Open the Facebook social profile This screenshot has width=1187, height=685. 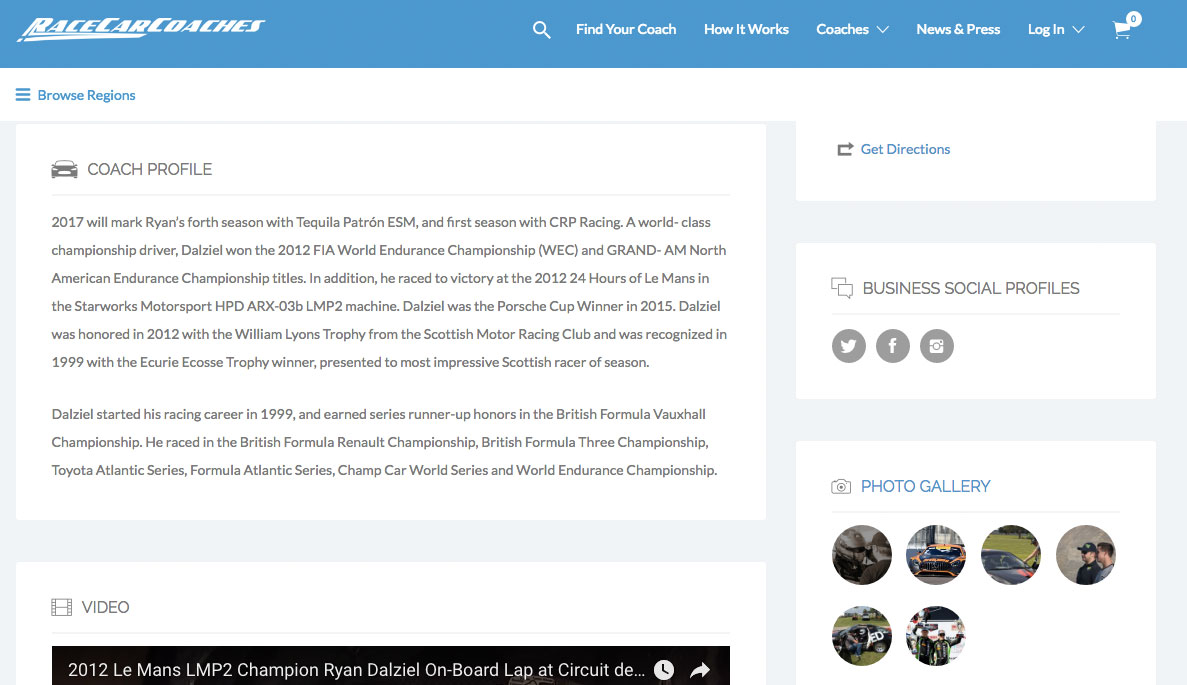tap(893, 346)
